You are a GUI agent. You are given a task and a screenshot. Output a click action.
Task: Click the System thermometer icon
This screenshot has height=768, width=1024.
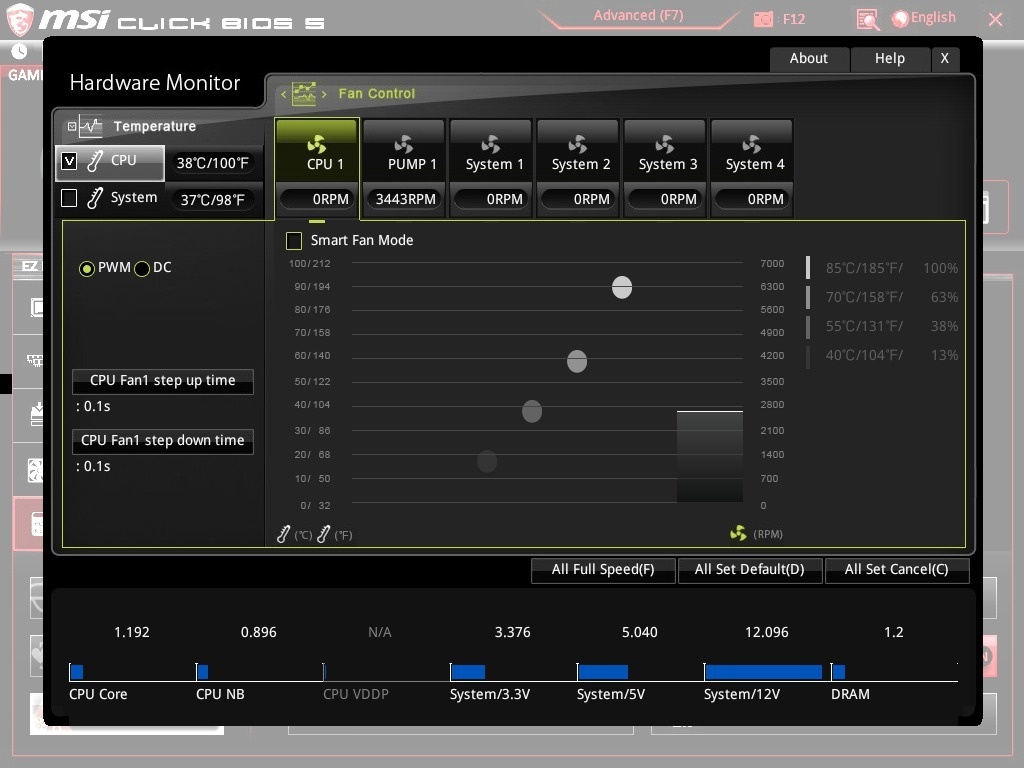95,198
